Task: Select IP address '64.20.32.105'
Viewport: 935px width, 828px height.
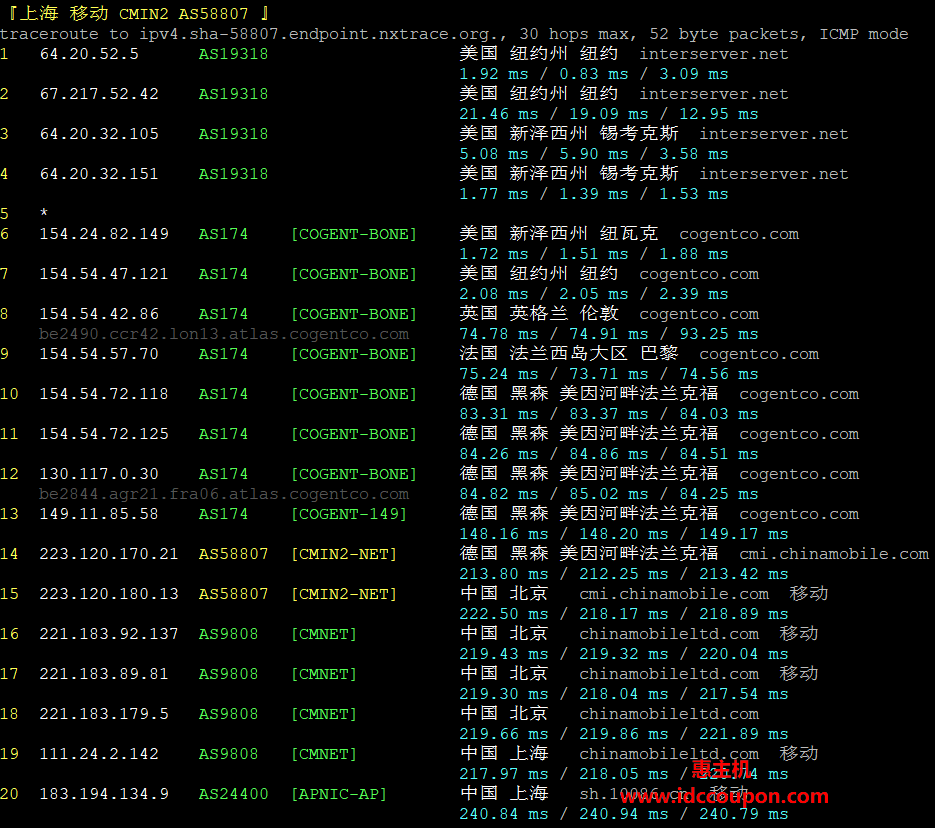Action: pos(99,134)
